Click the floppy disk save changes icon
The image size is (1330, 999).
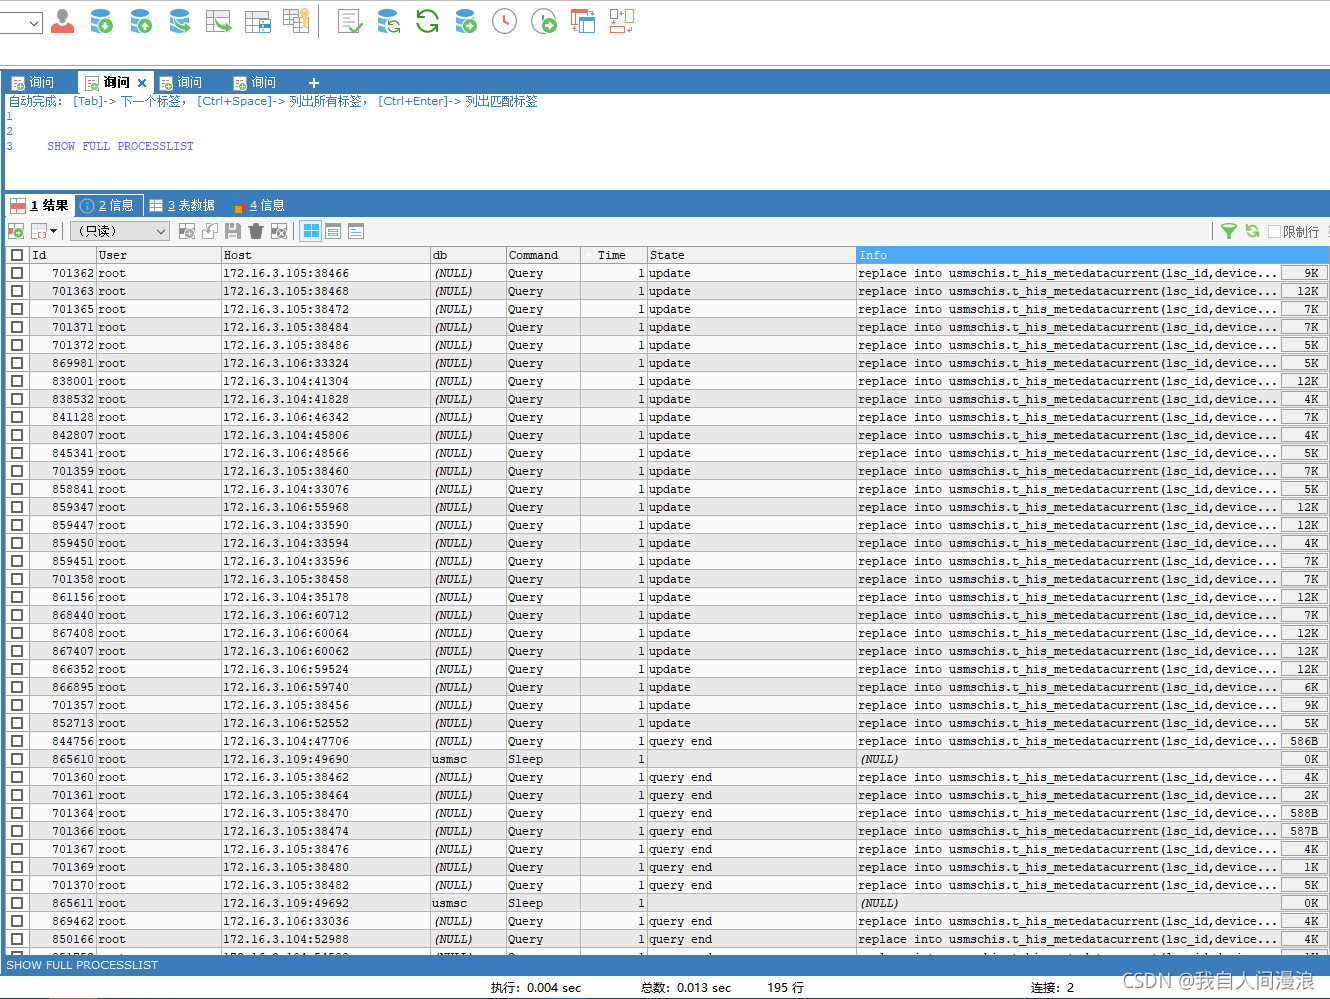pyautogui.click(x=233, y=231)
